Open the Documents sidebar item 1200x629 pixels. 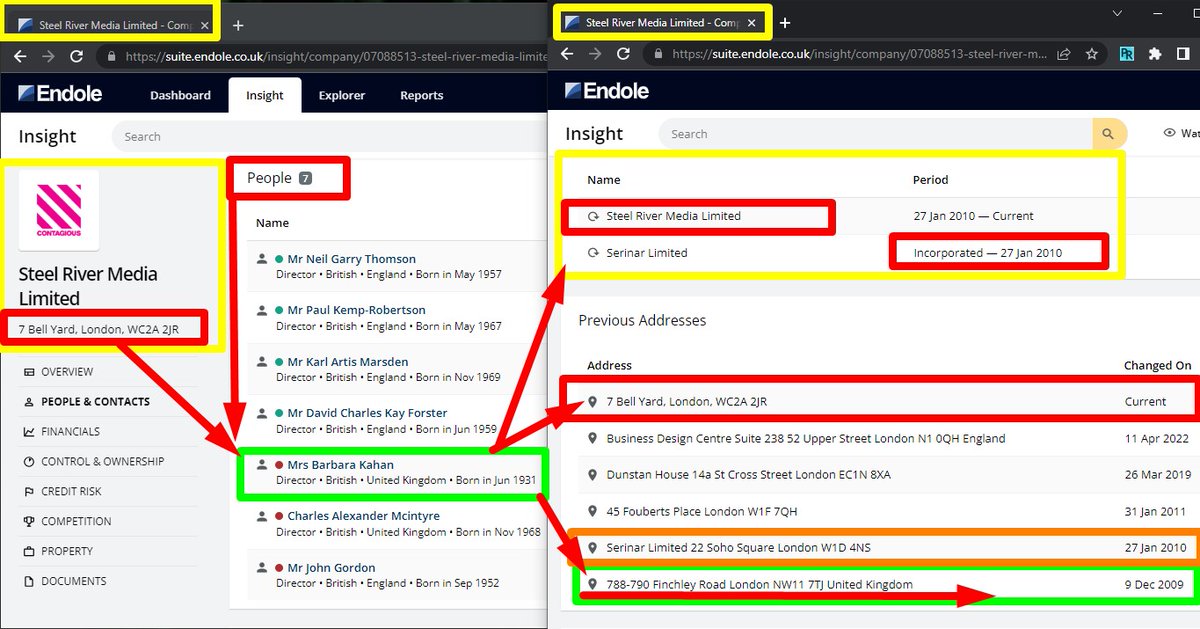coord(73,582)
